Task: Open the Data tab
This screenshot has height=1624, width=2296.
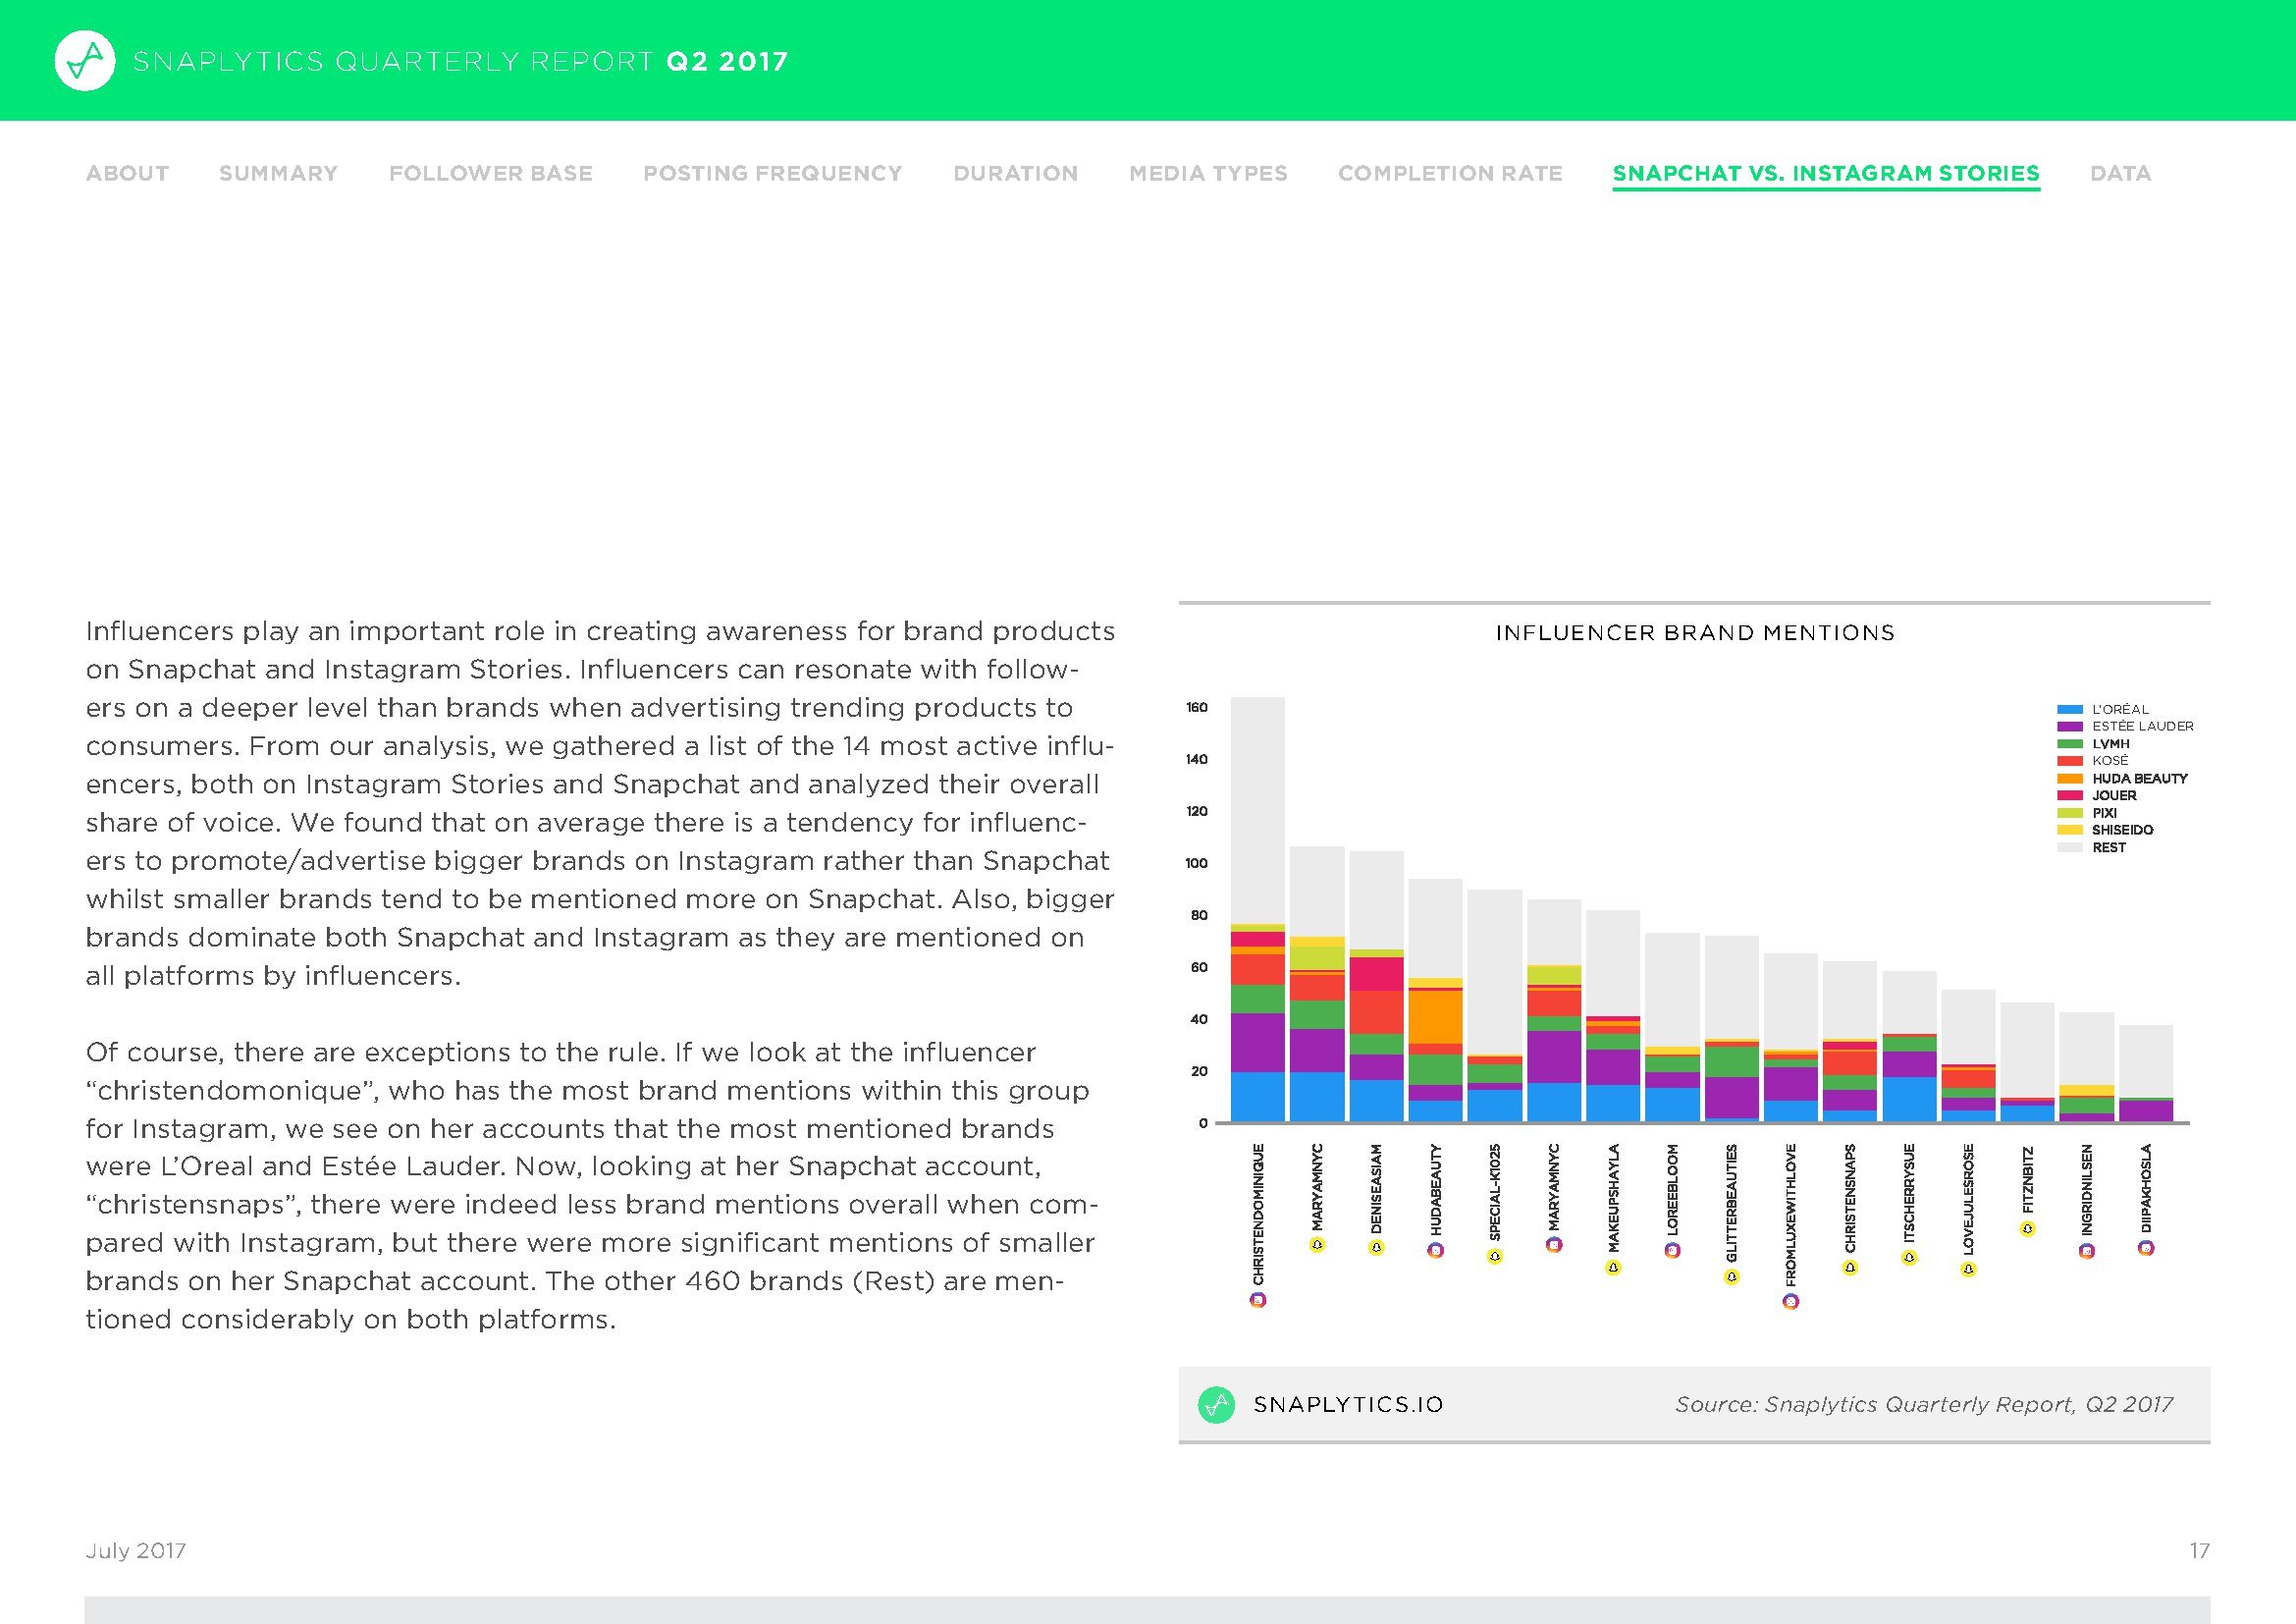Action: pyautogui.click(x=2120, y=173)
